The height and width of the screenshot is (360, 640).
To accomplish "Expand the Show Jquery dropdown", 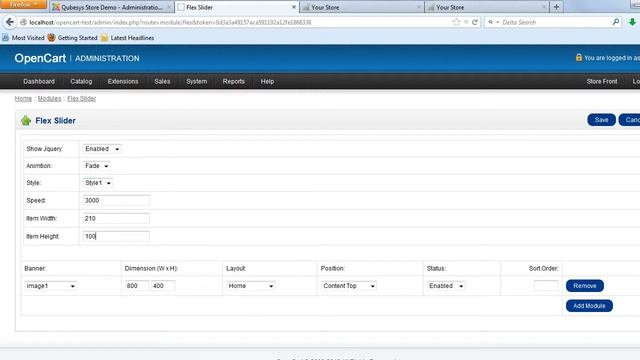I will point(102,149).
